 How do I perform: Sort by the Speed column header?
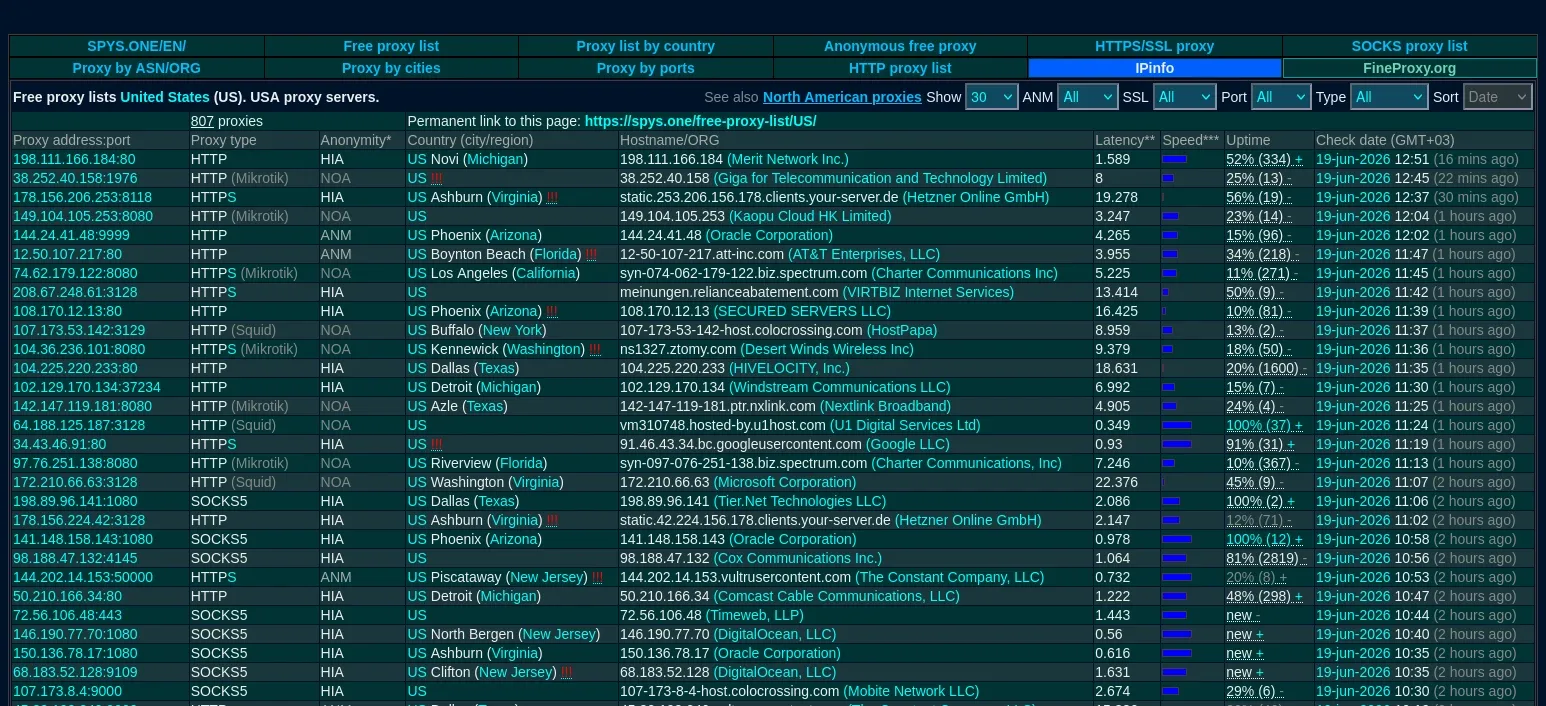pyautogui.click(x=1191, y=140)
